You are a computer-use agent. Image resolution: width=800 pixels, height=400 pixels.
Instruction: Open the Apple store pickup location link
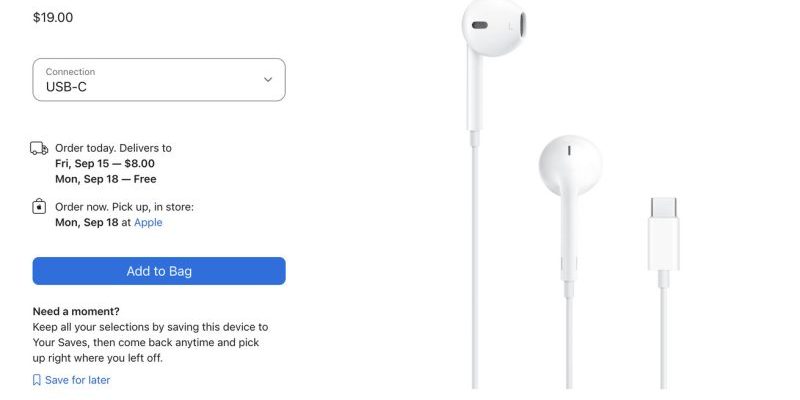(148, 222)
